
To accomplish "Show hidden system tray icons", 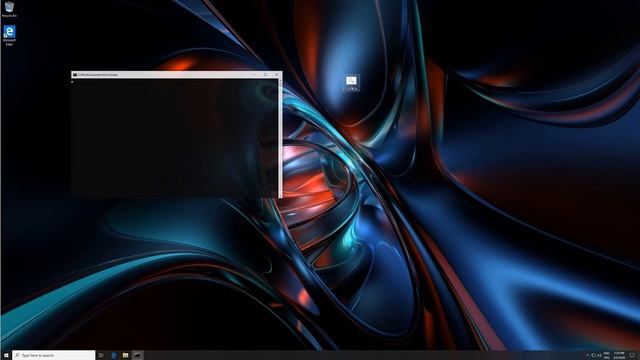I will 588,356.
